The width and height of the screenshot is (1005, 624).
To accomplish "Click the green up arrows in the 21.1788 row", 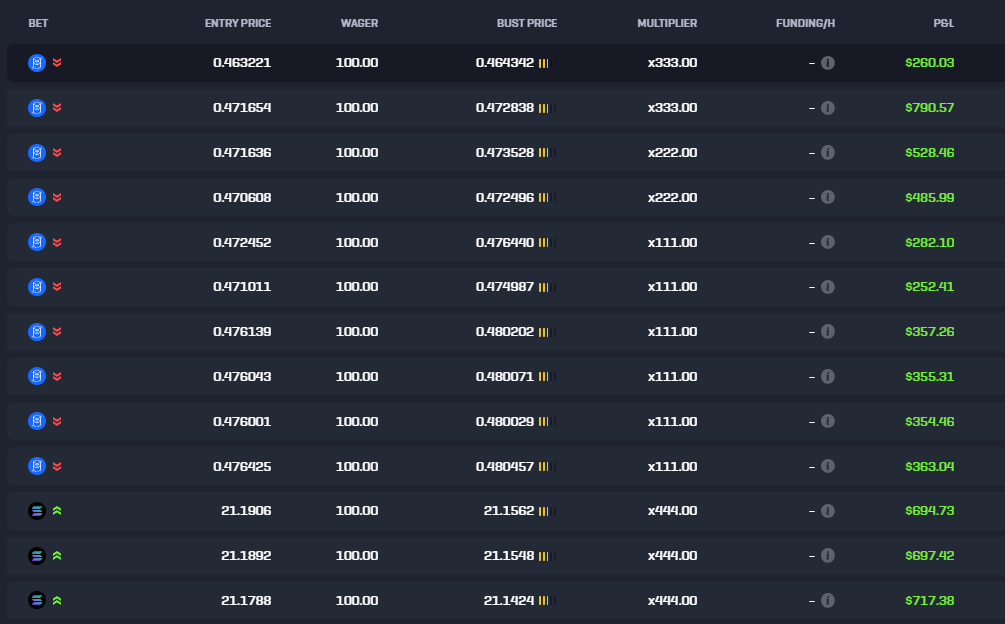I will 57,600.
